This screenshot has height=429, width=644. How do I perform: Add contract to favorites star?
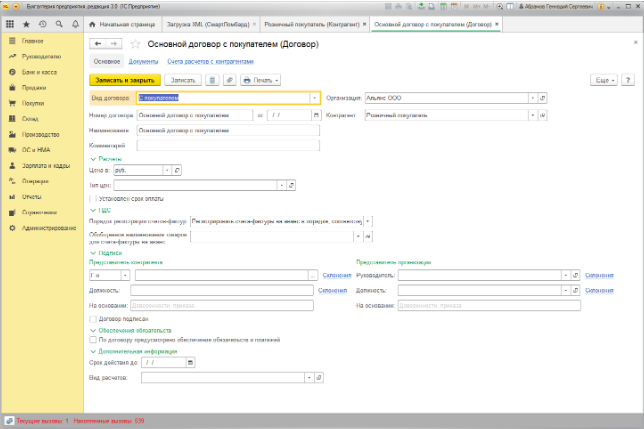(x=135, y=44)
